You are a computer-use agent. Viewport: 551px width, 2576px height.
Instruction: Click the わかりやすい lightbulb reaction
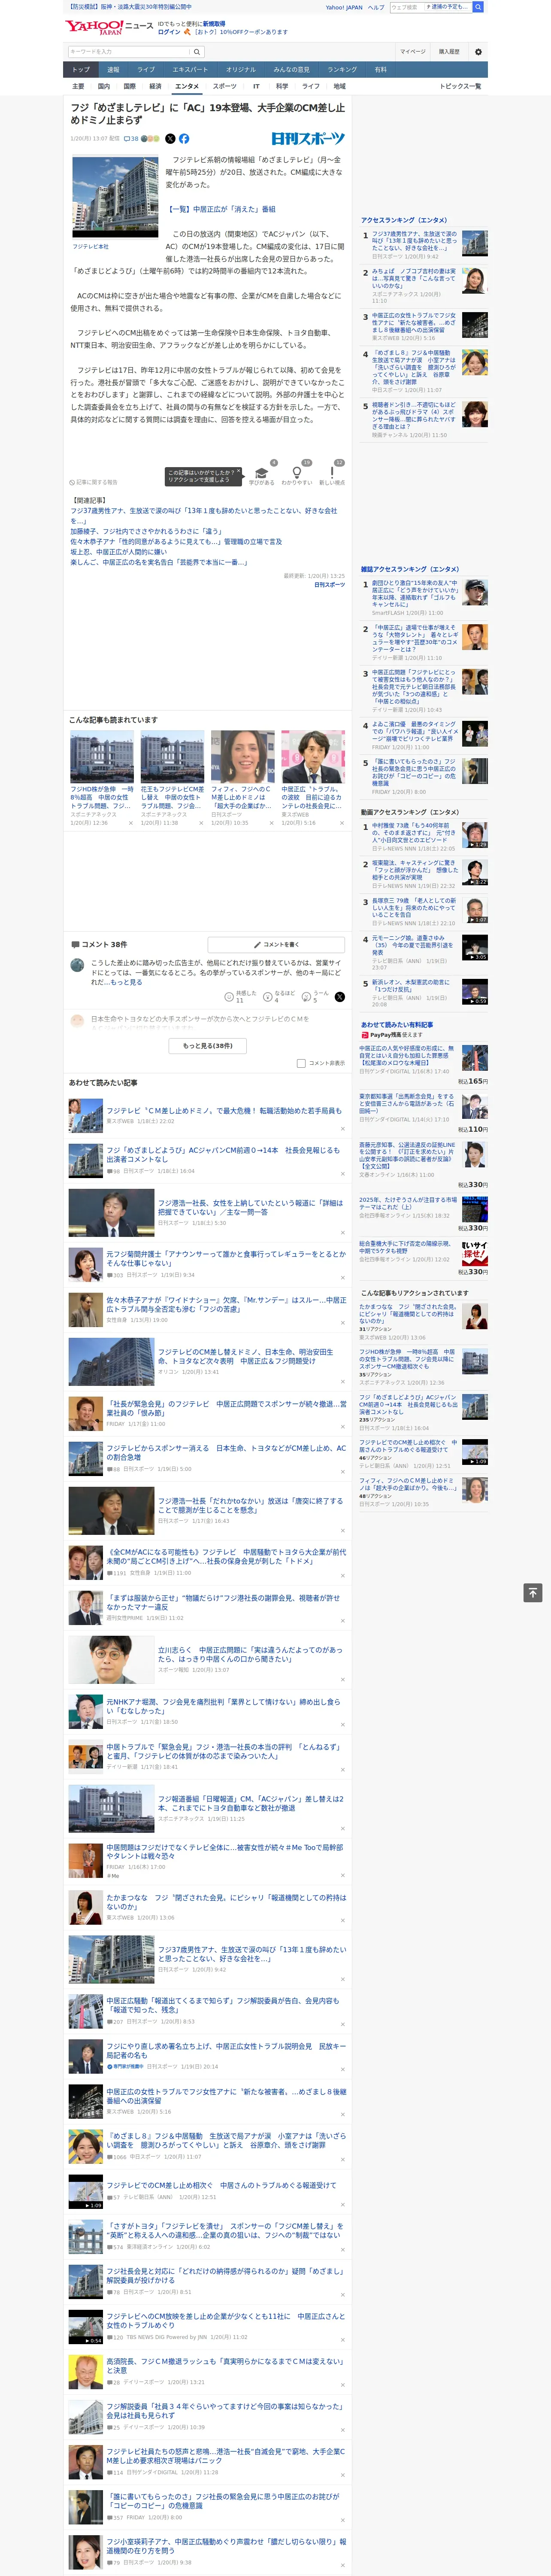tap(297, 473)
